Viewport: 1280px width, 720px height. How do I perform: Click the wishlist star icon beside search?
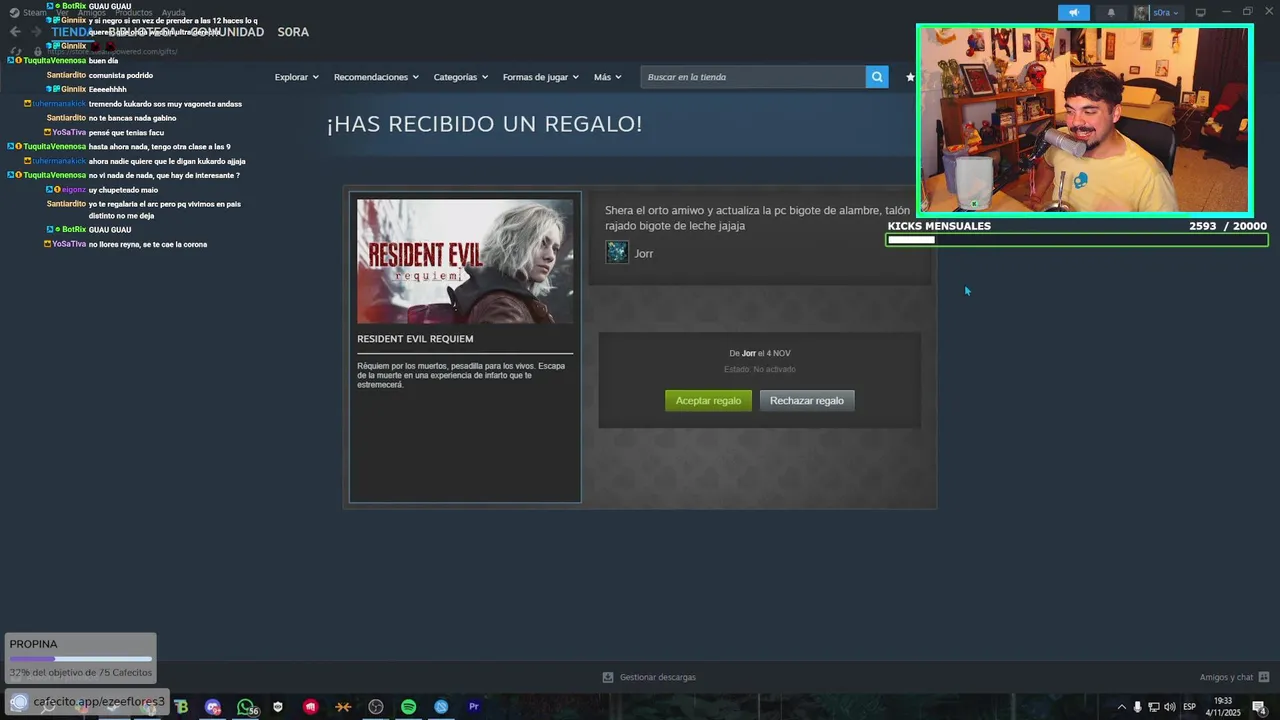[910, 77]
